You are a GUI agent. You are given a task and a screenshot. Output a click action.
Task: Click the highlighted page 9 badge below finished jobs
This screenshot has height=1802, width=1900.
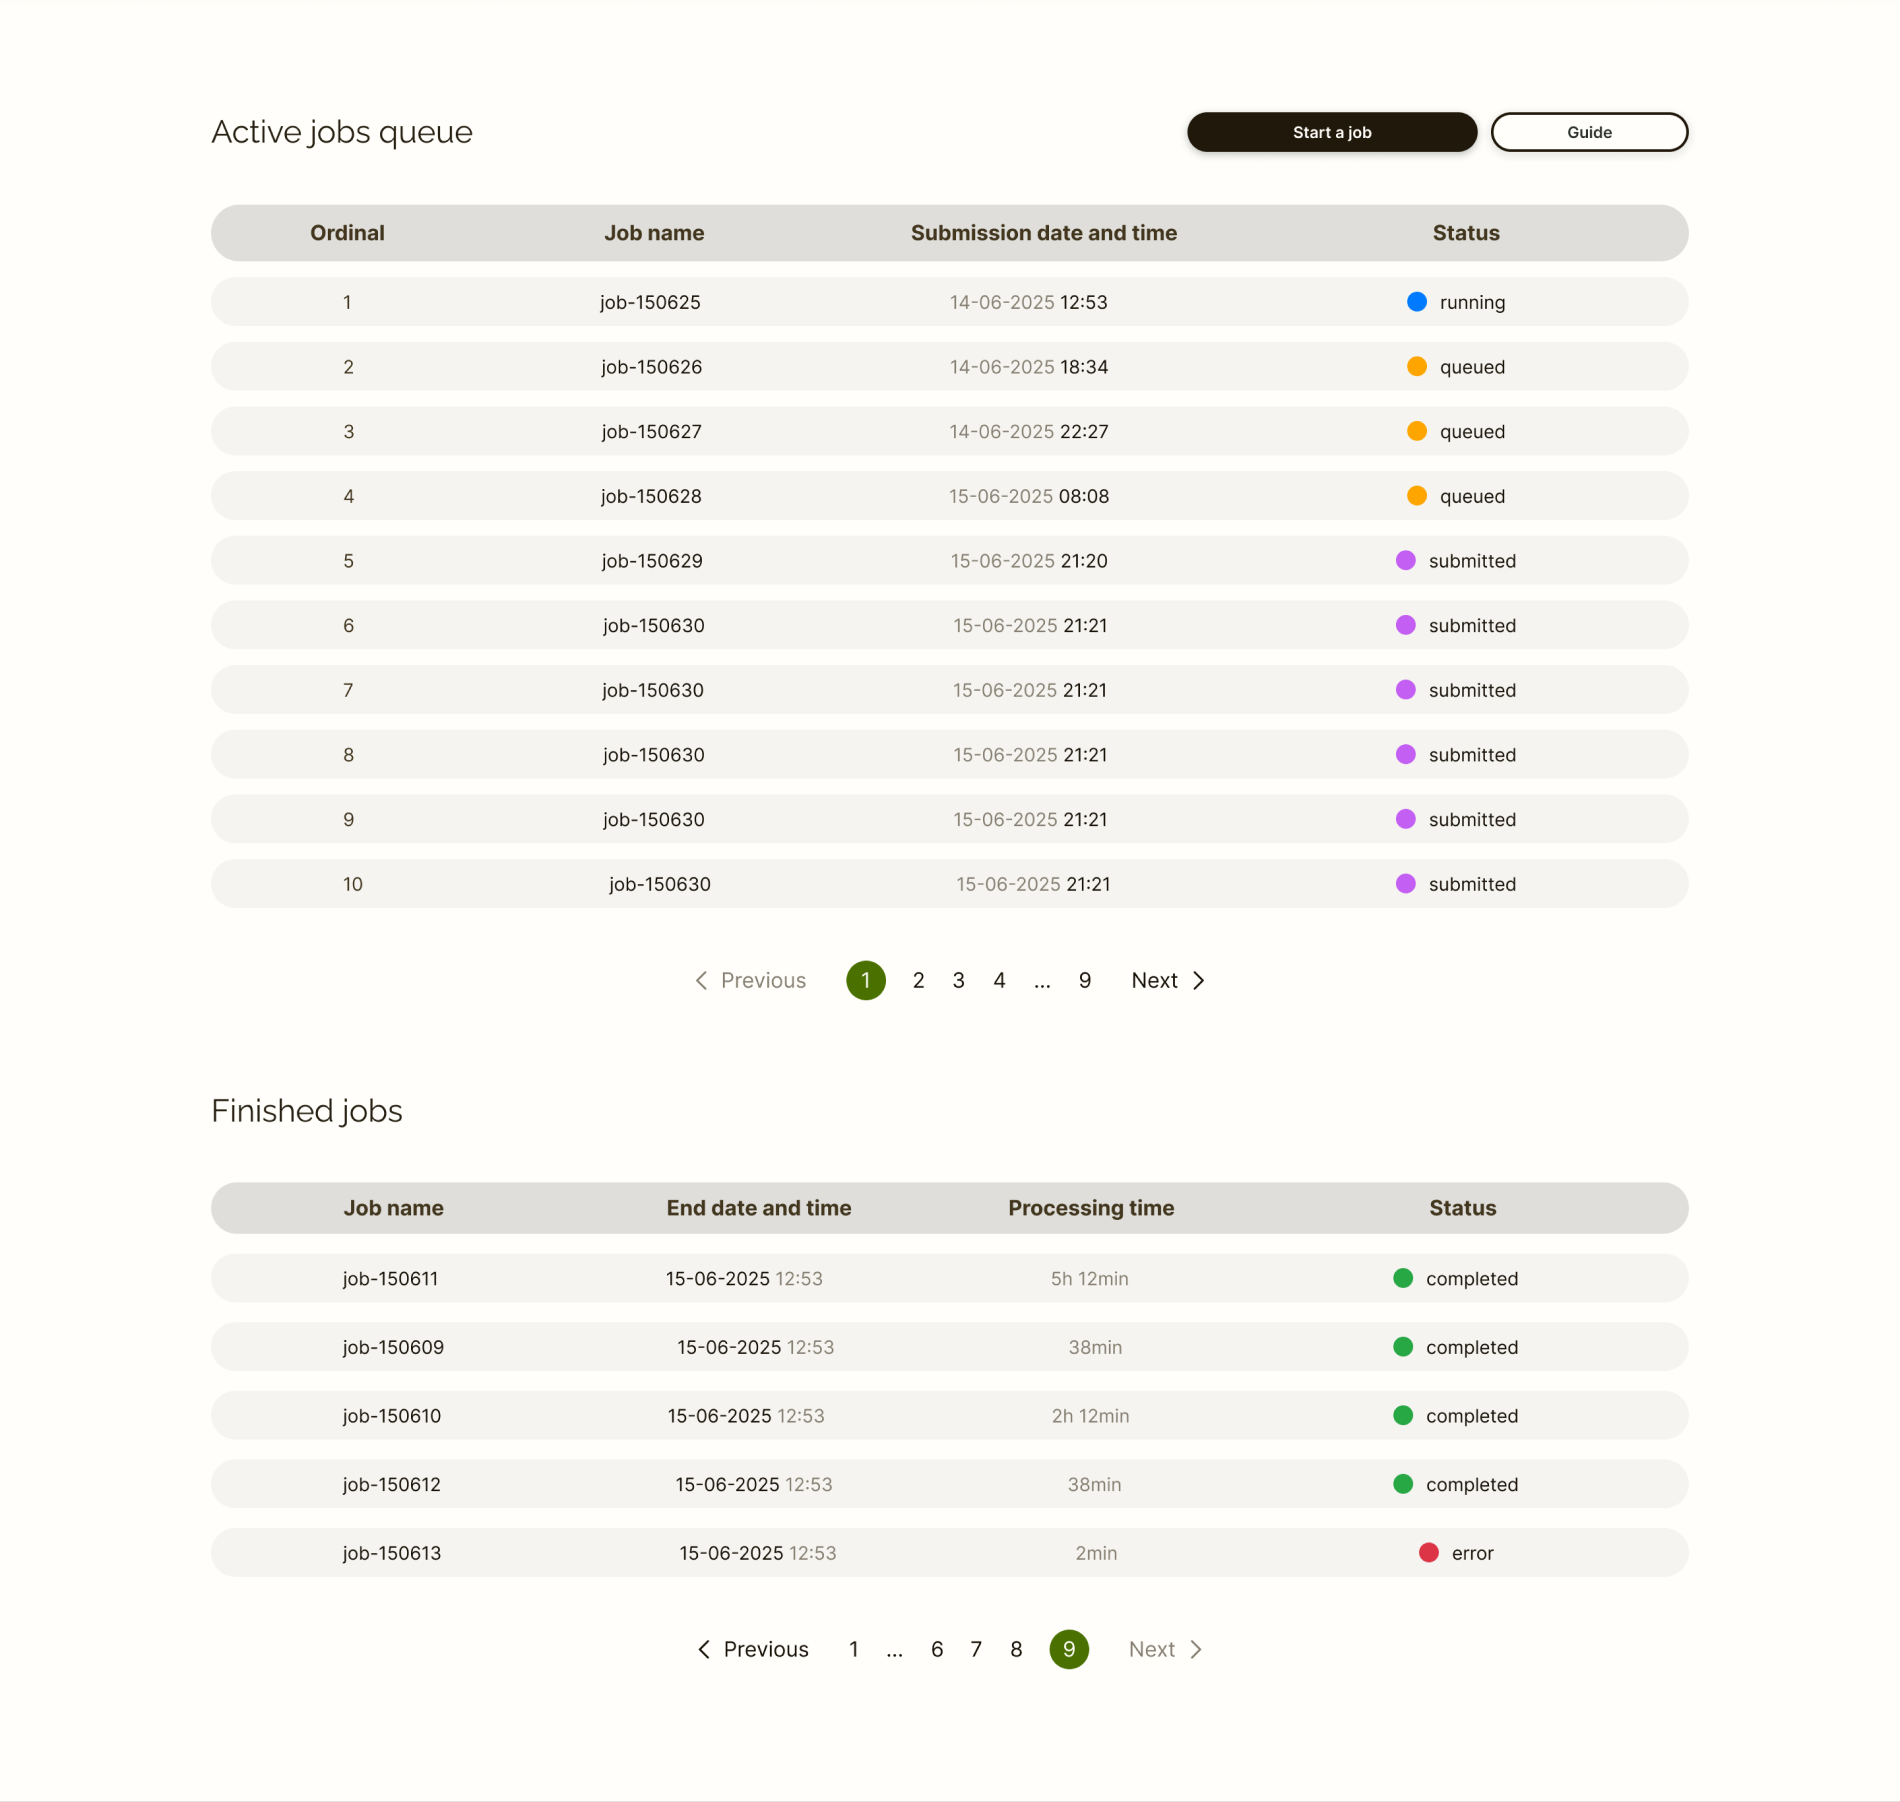point(1068,1649)
